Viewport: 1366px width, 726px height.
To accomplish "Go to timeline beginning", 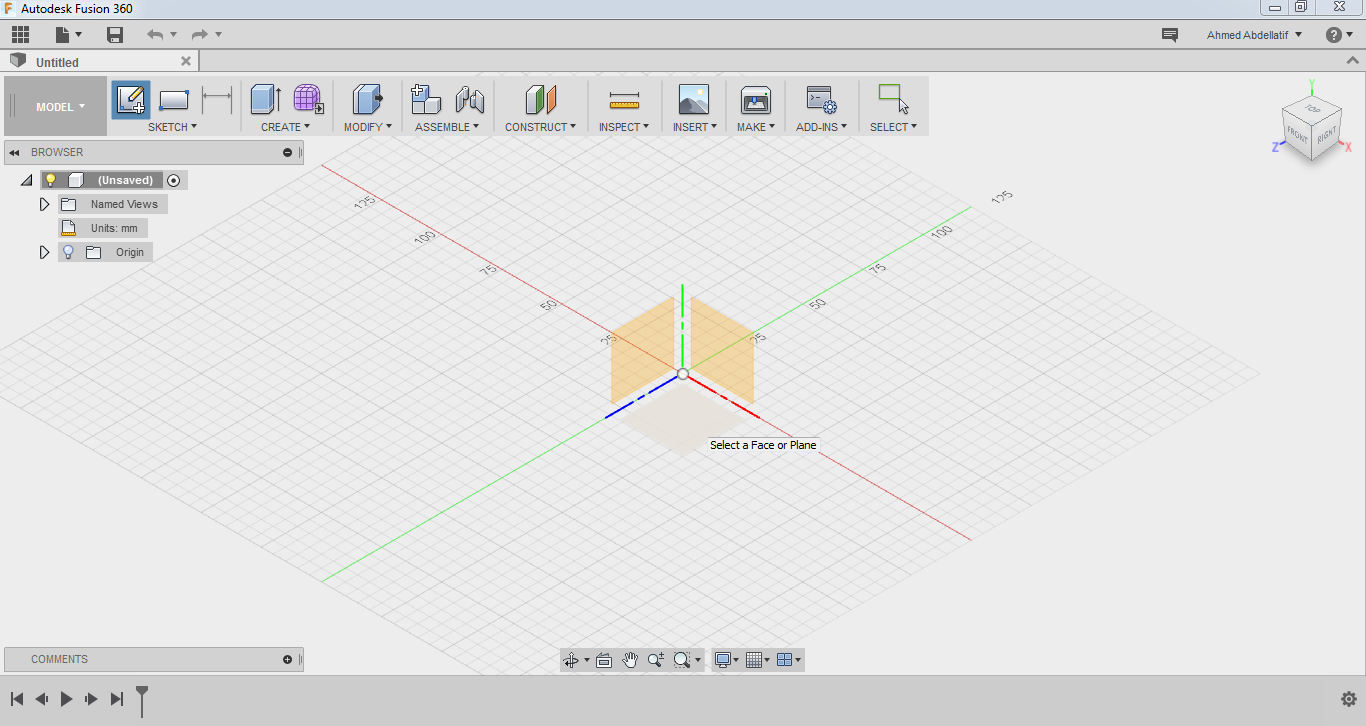I will coord(17,699).
